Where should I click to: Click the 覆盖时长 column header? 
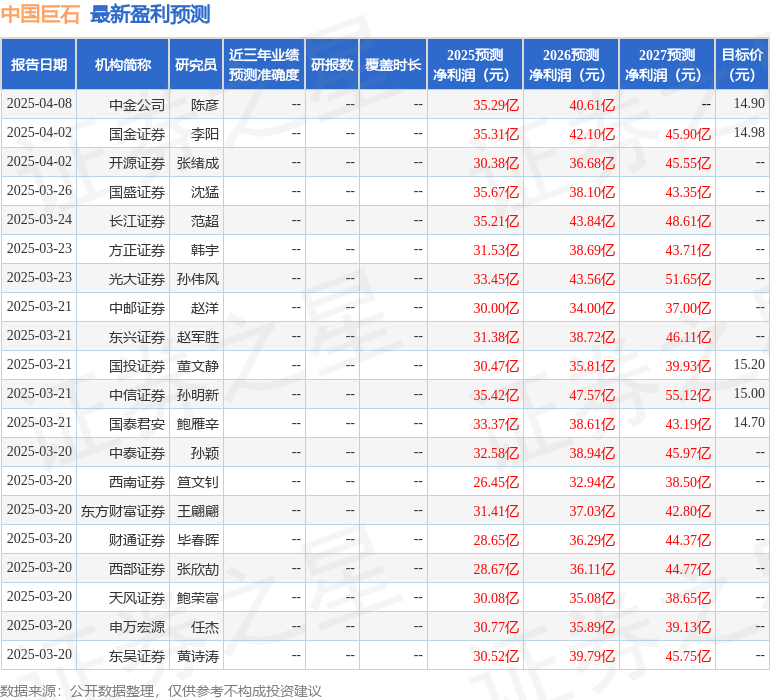[393, 64]
